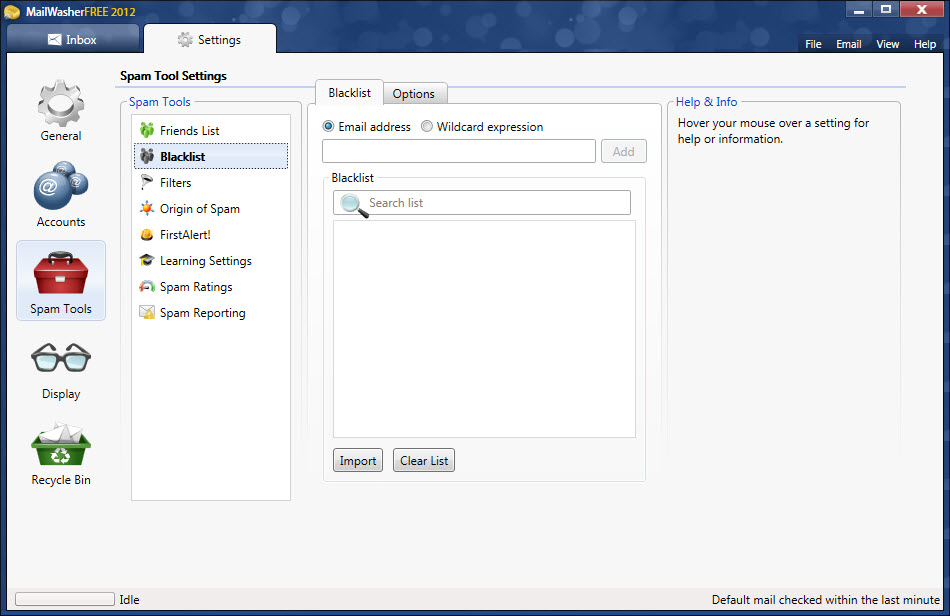Open Spam Ratings entry

click(x=211, y=286)
